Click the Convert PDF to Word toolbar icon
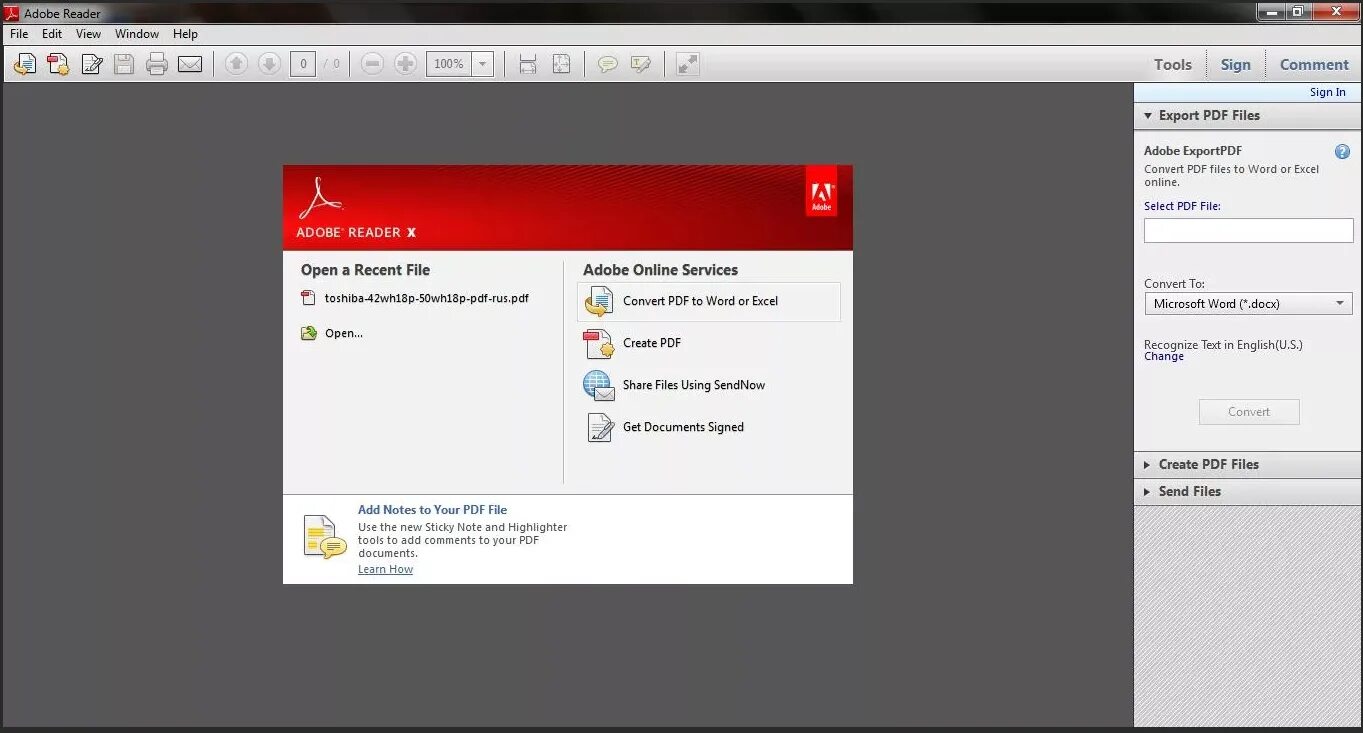The width and height of the screenshot is (1363, 733). click(25, 64)
